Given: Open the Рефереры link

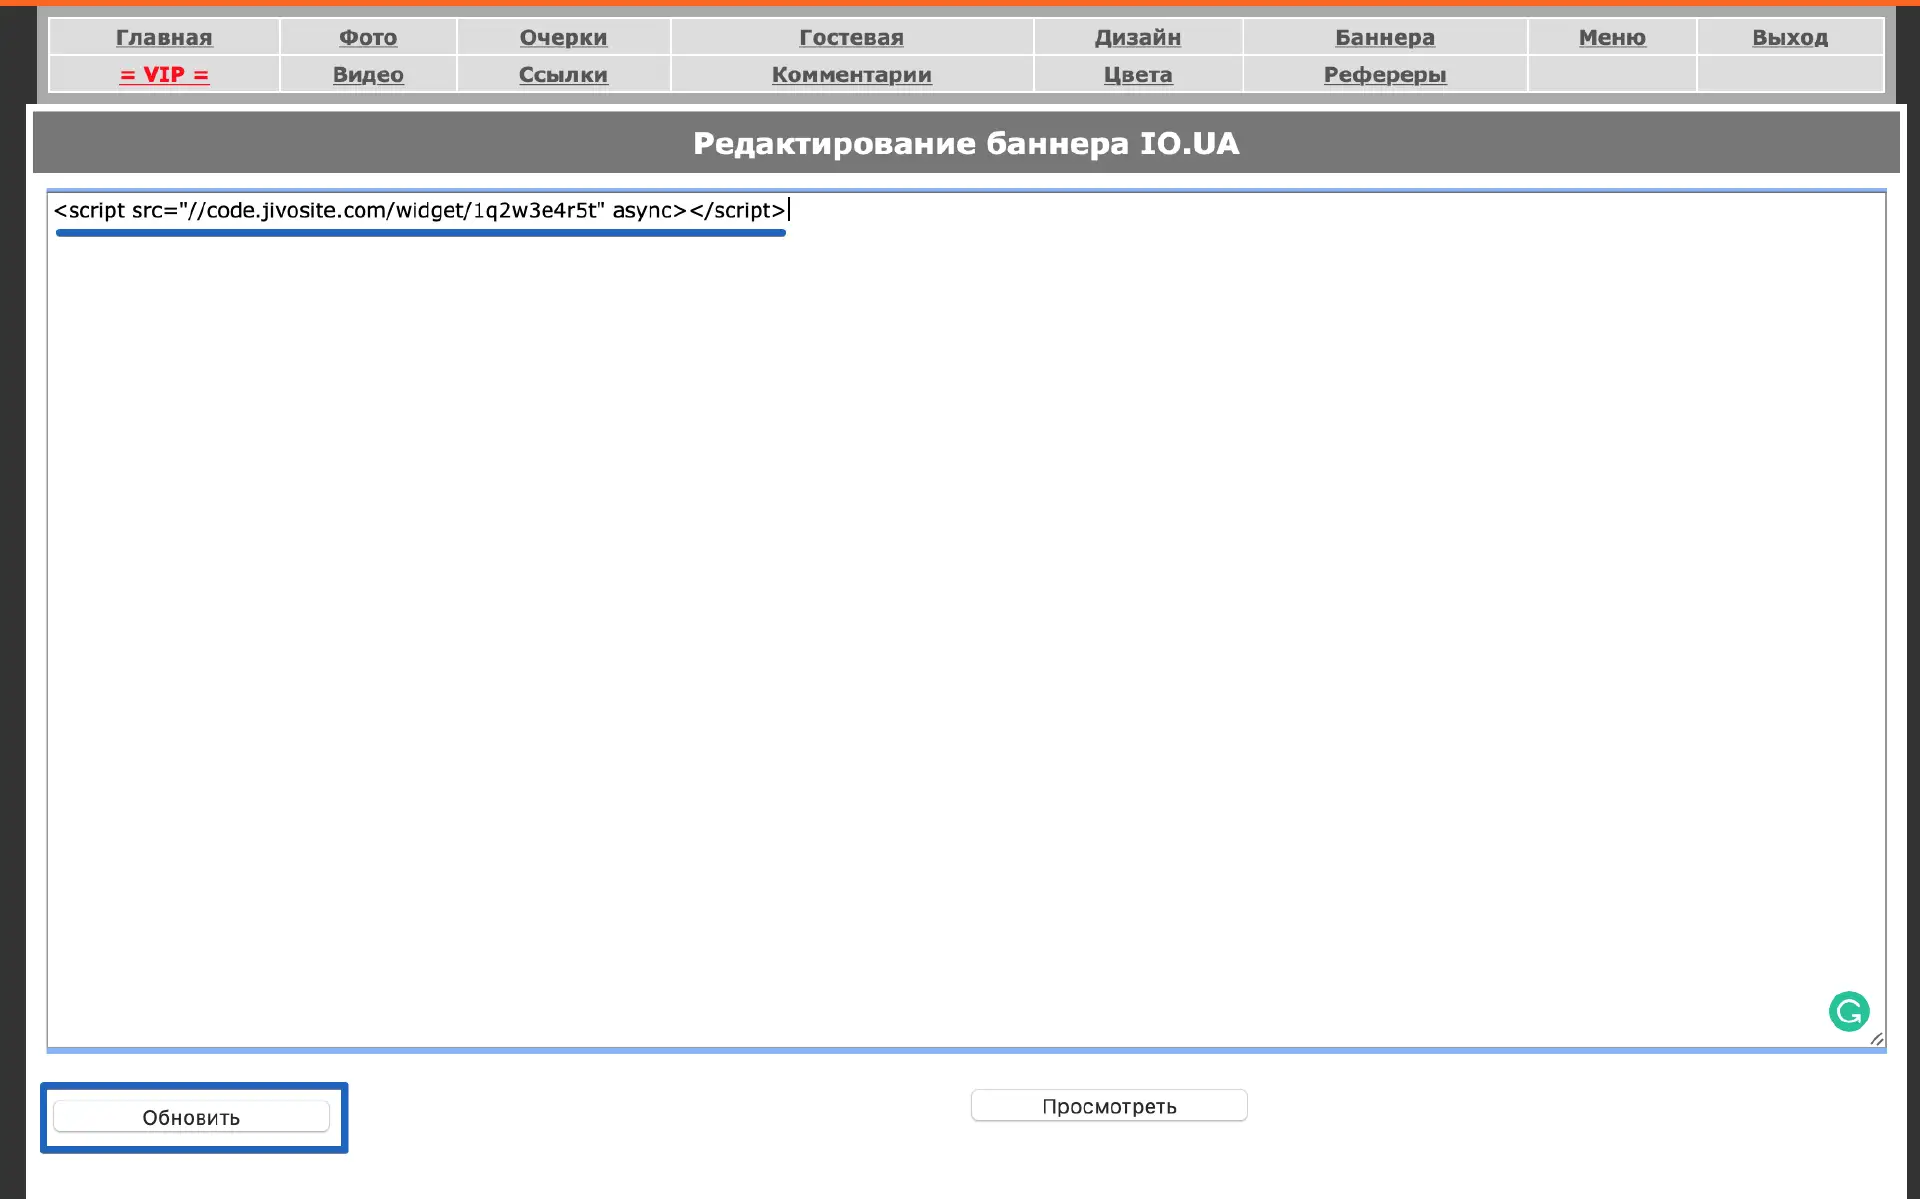Looking at the screenshot, I should 1384,75.
